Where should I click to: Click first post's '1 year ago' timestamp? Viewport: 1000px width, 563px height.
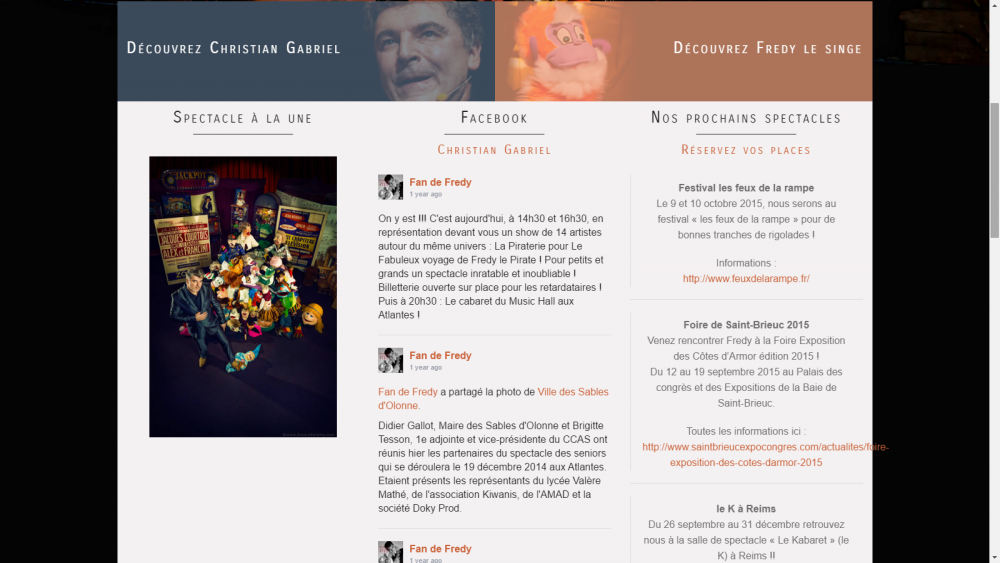pyautogui.click(x=425, y=194)
